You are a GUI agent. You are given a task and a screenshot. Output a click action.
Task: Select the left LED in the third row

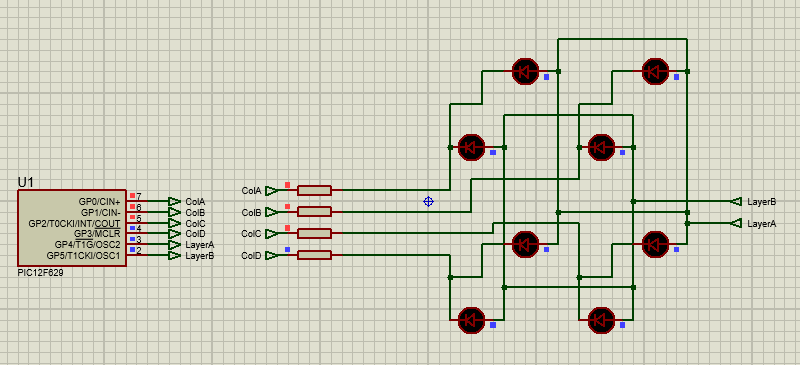tap(525, 245)
